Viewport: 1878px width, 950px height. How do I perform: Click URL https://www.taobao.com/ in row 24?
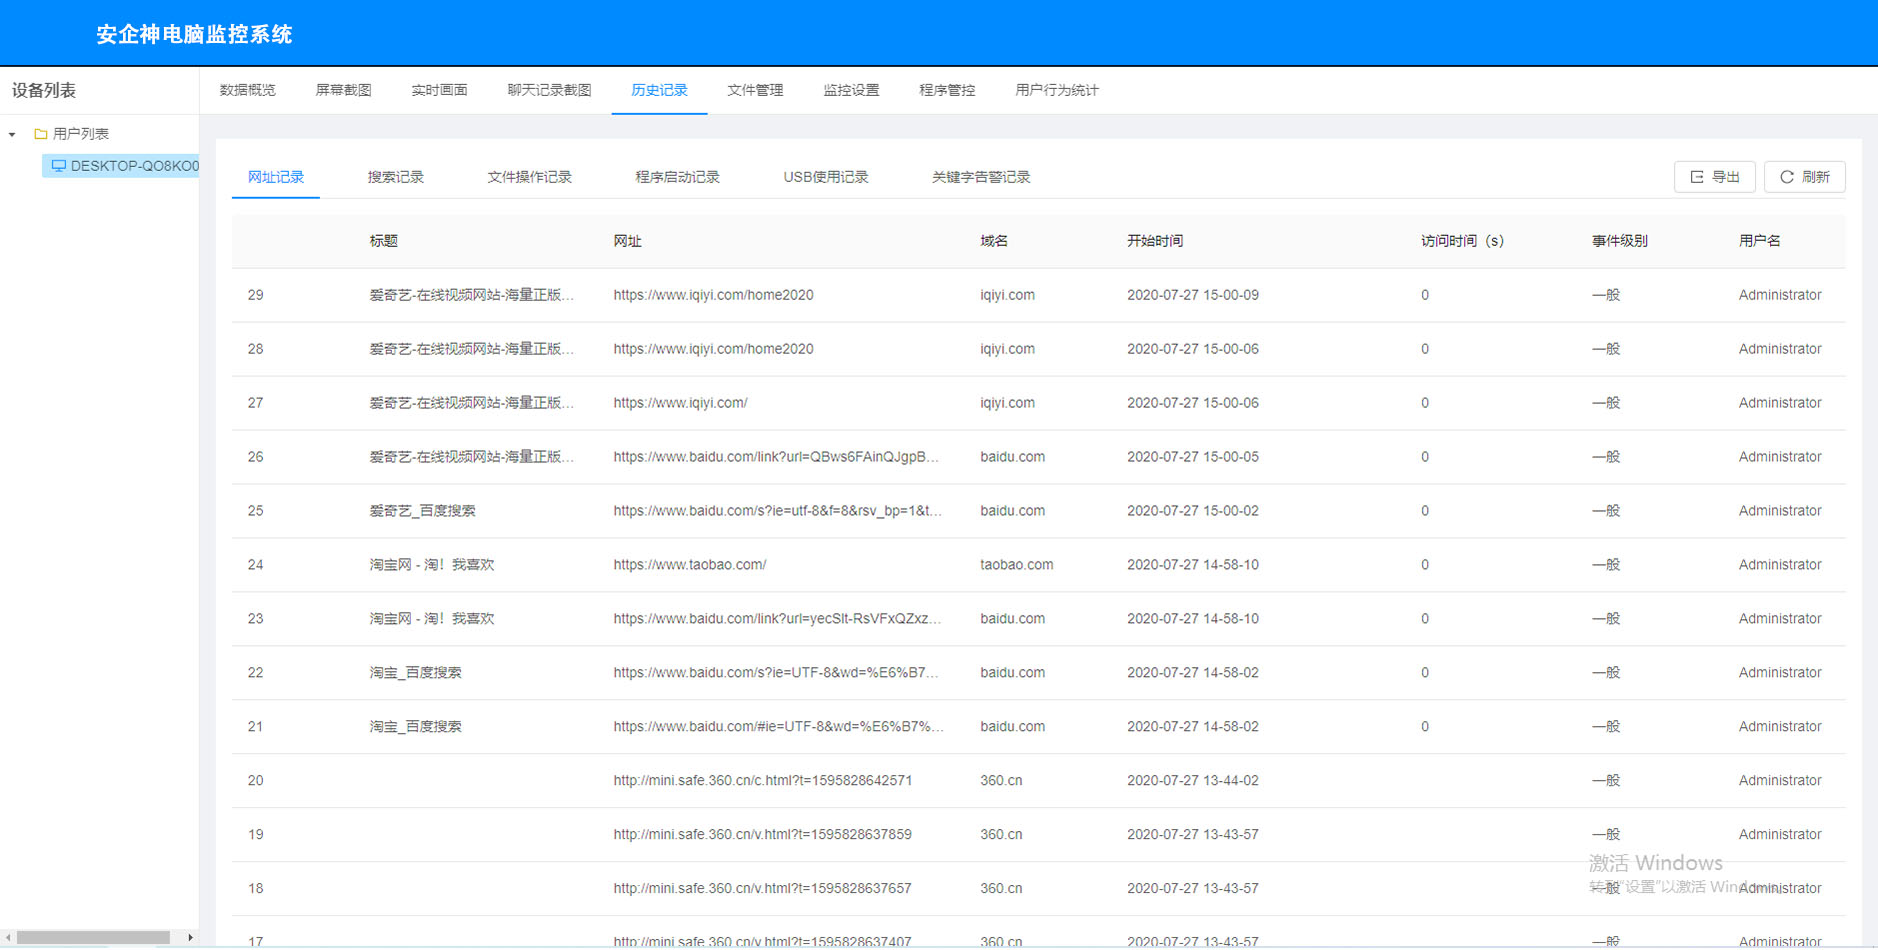point(690,565)
